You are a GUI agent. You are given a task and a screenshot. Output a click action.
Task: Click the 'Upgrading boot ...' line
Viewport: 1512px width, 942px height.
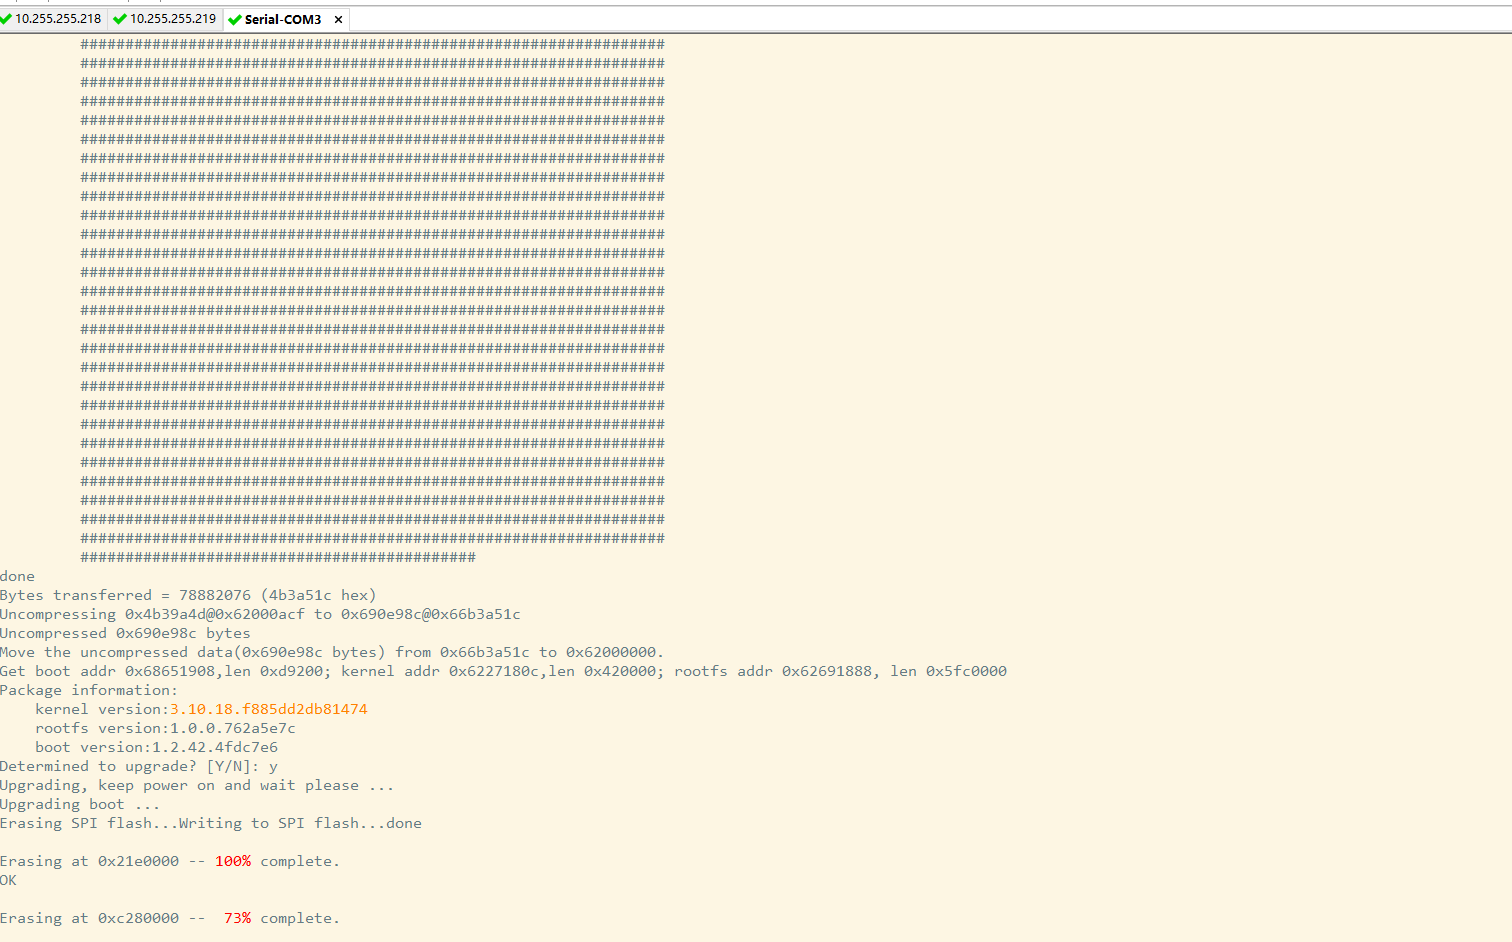[x=80, y=804]
